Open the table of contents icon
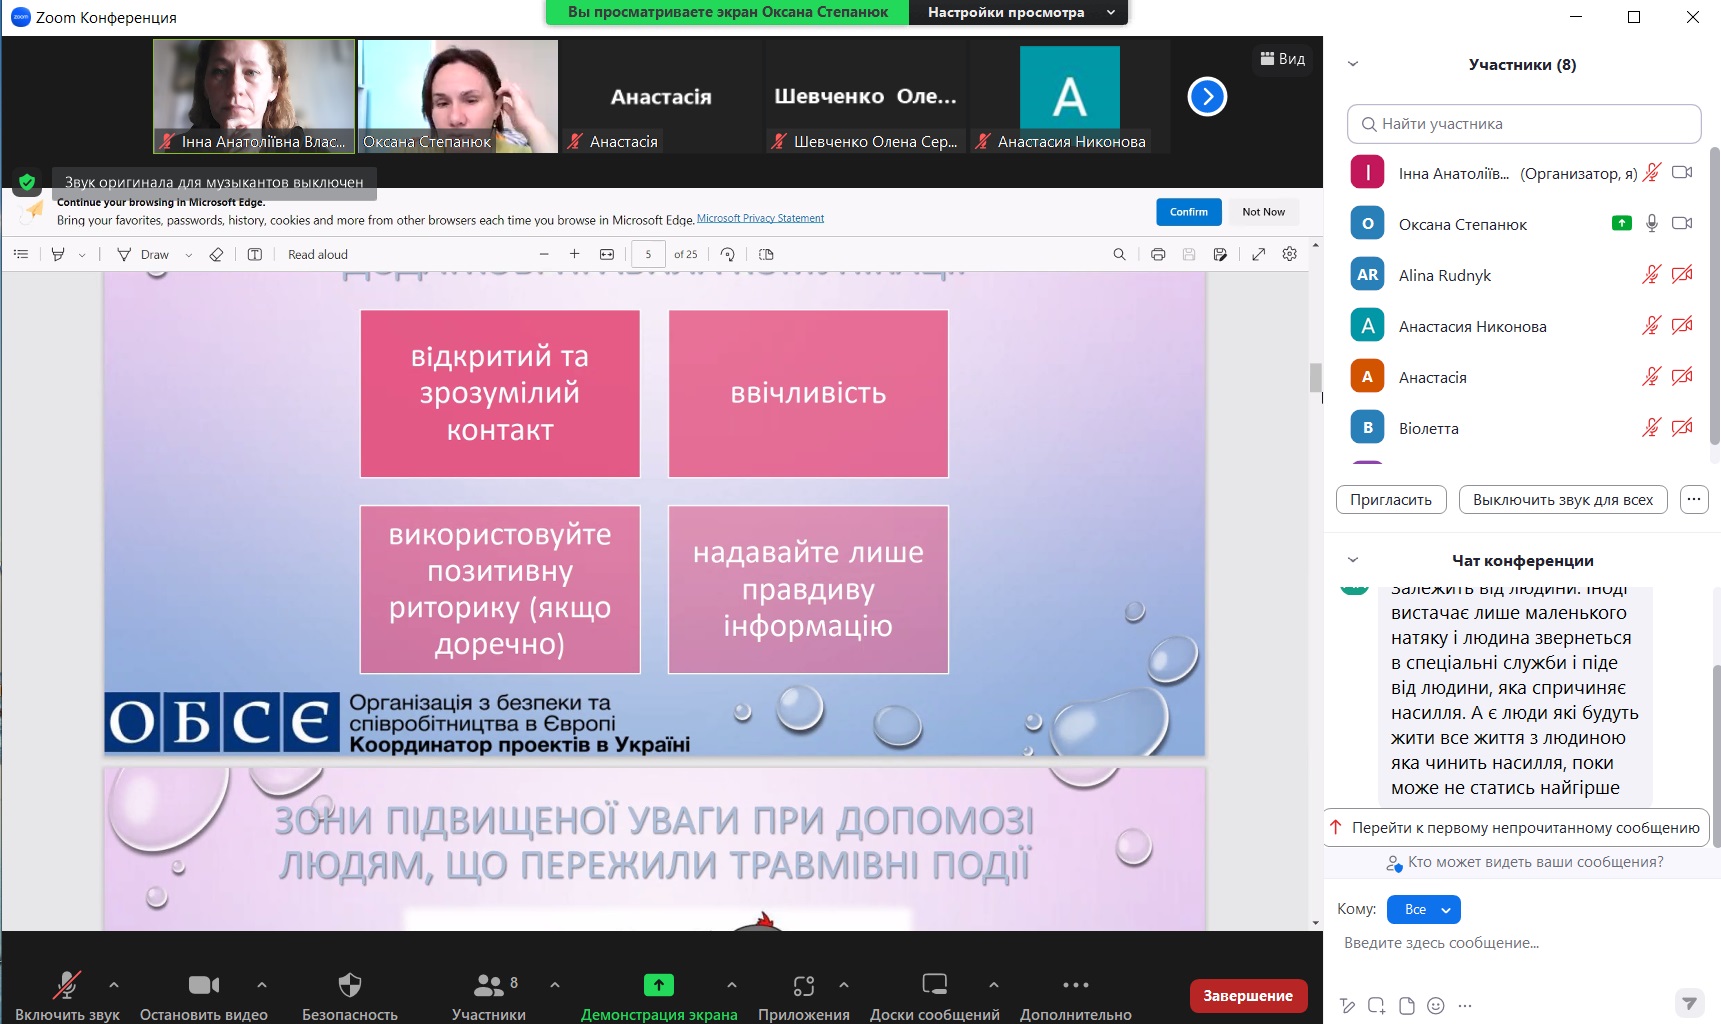This screenshot has height=1024, width=1721. [x=21, y=254]
